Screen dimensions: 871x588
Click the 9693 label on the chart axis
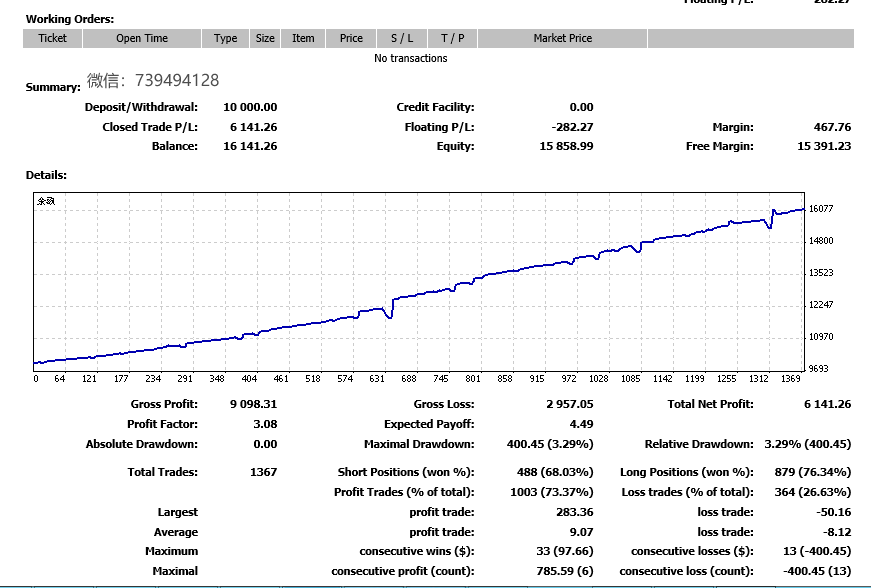(819, 369)
